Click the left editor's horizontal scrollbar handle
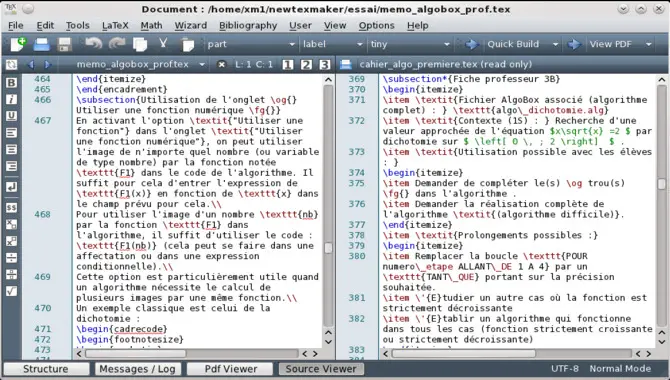Image resolution: width=670 pixels, height=380 pixels. click(135, 353)
